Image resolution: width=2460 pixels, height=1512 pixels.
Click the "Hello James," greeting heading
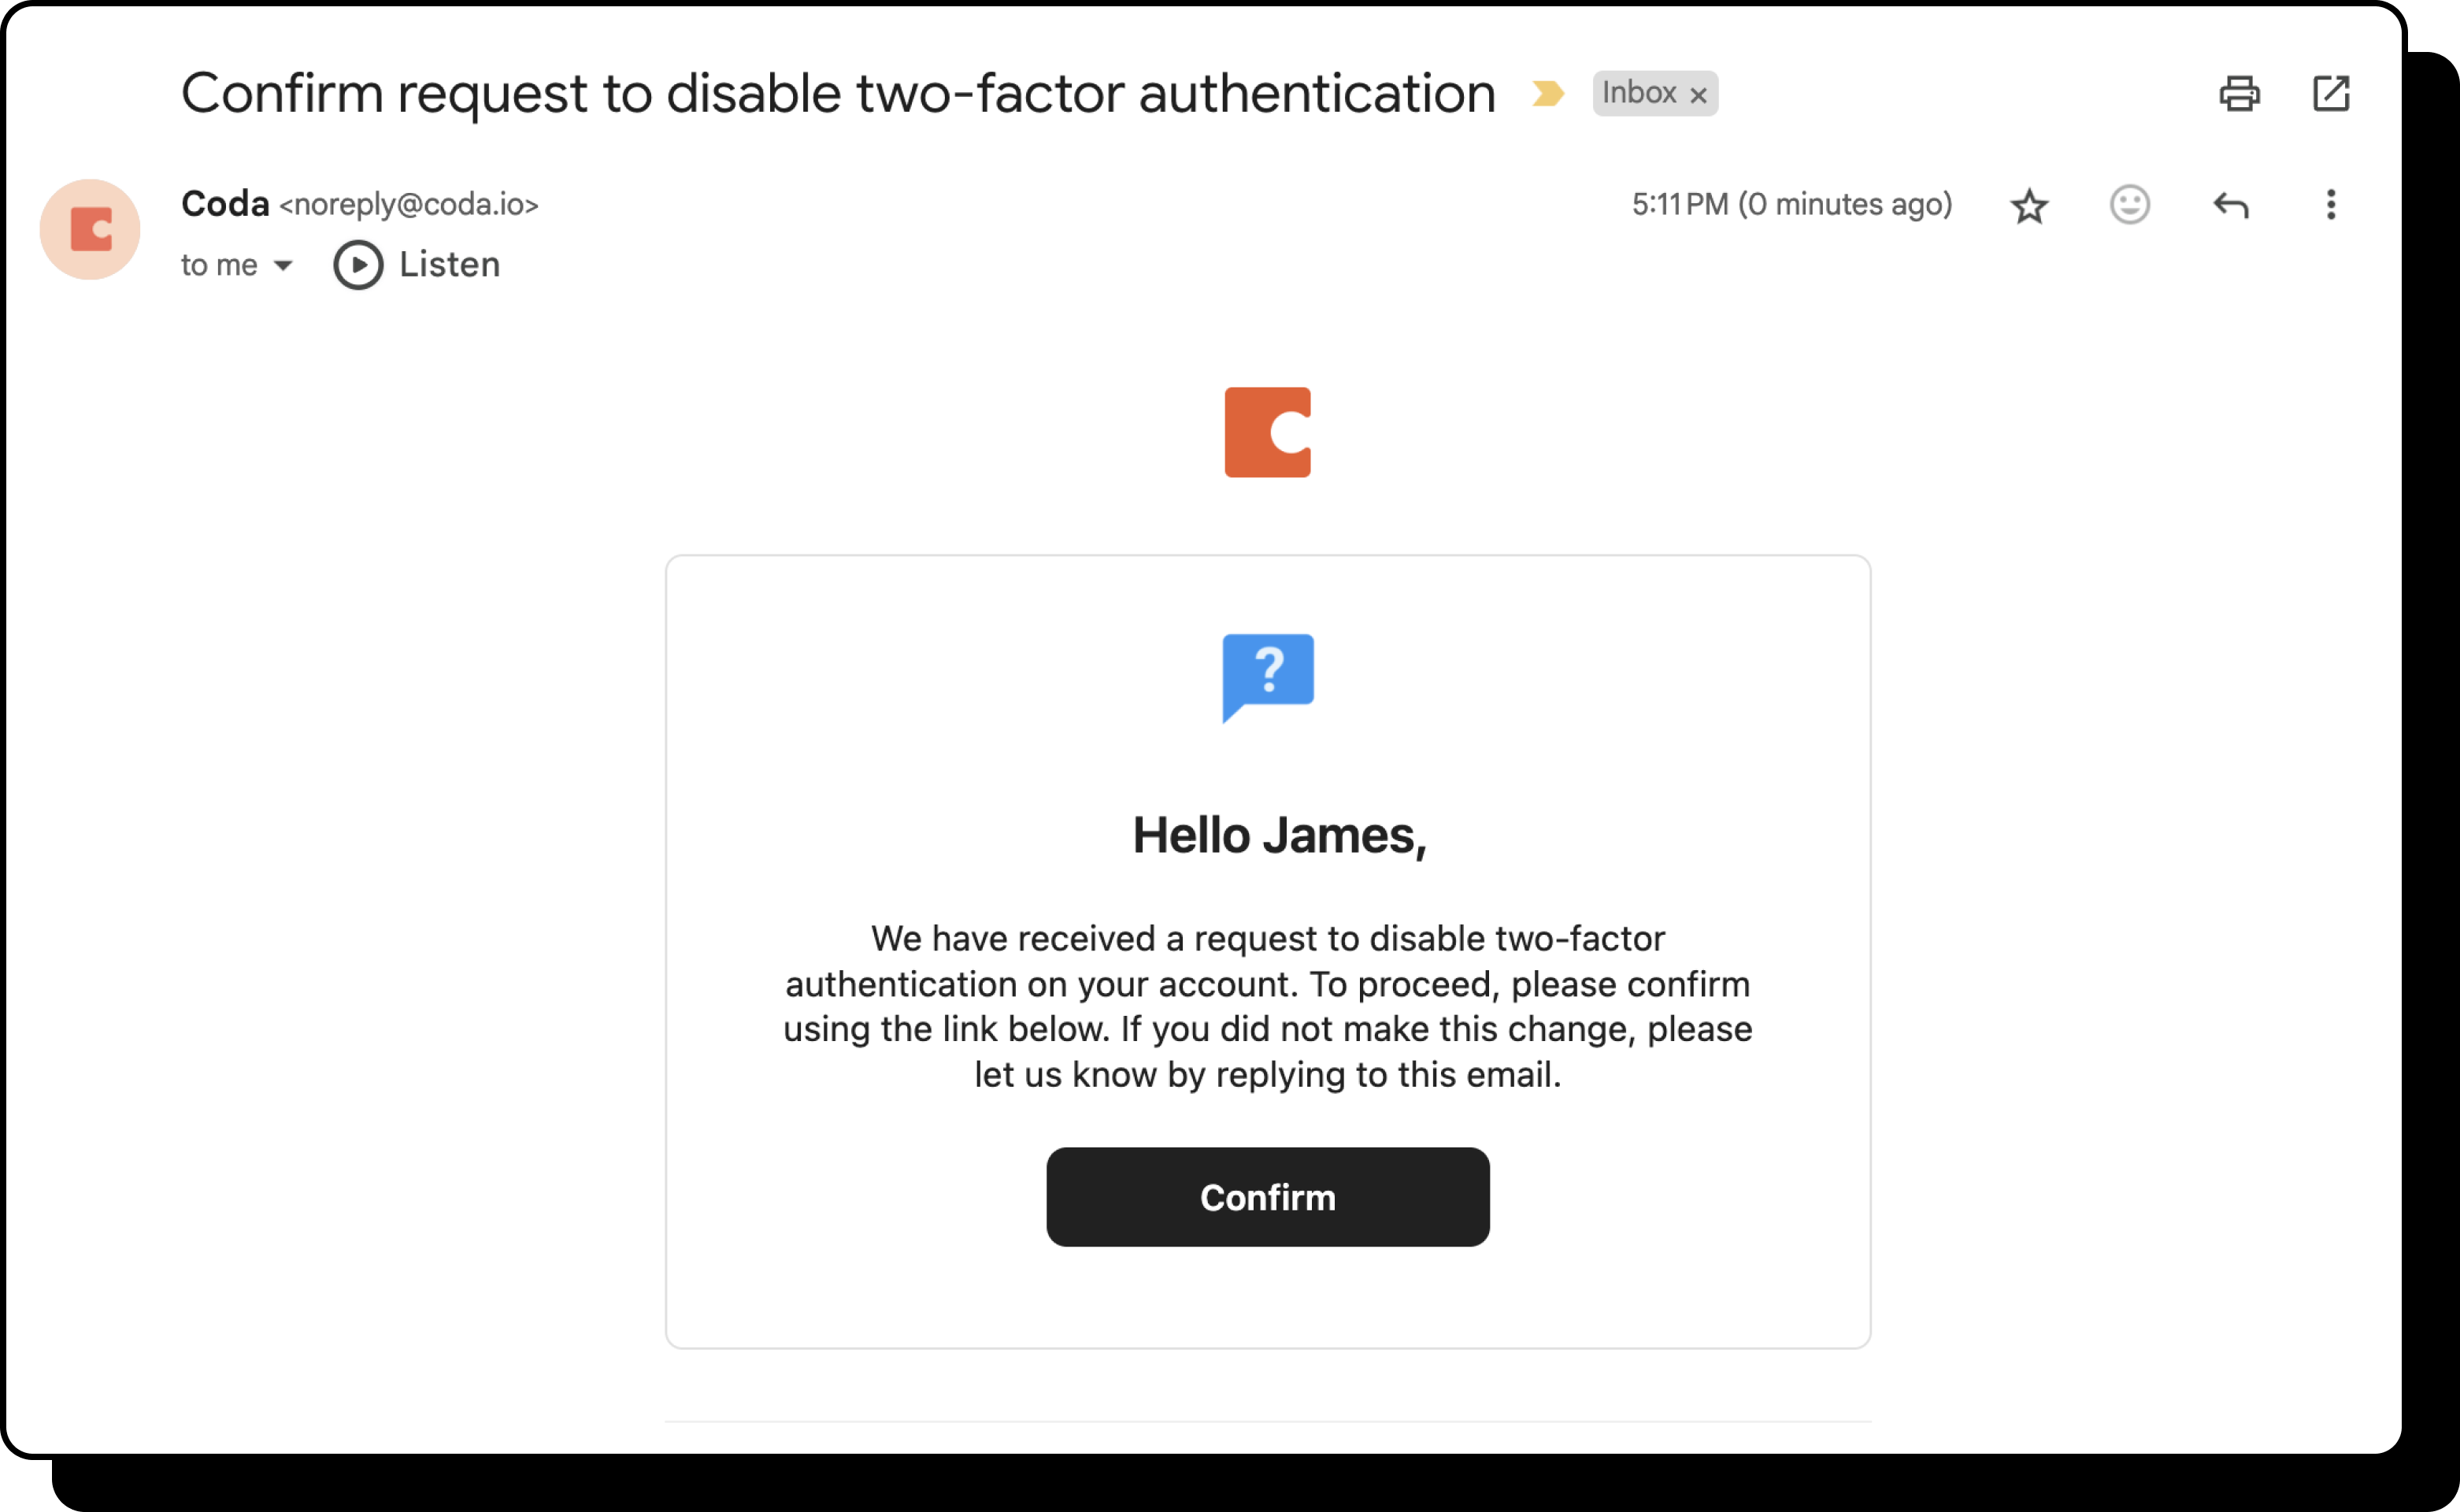pyautogui.click(x=1279, y=835)
